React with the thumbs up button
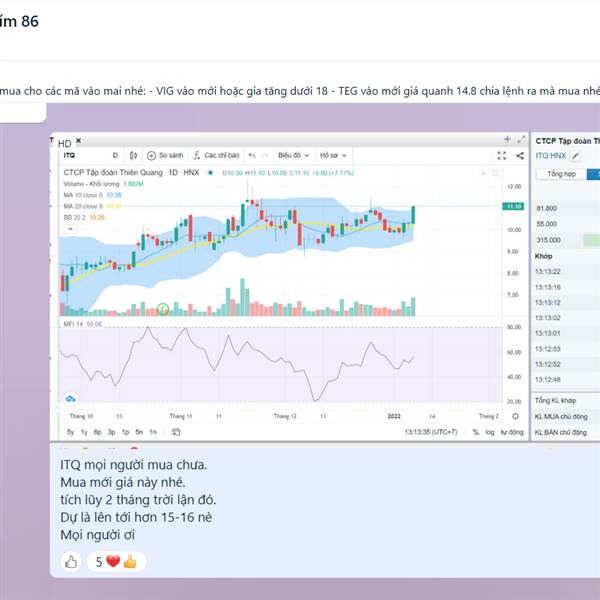The height and width of the screenshot is (600, 600). pyautogui.click(x=71, y=562)
